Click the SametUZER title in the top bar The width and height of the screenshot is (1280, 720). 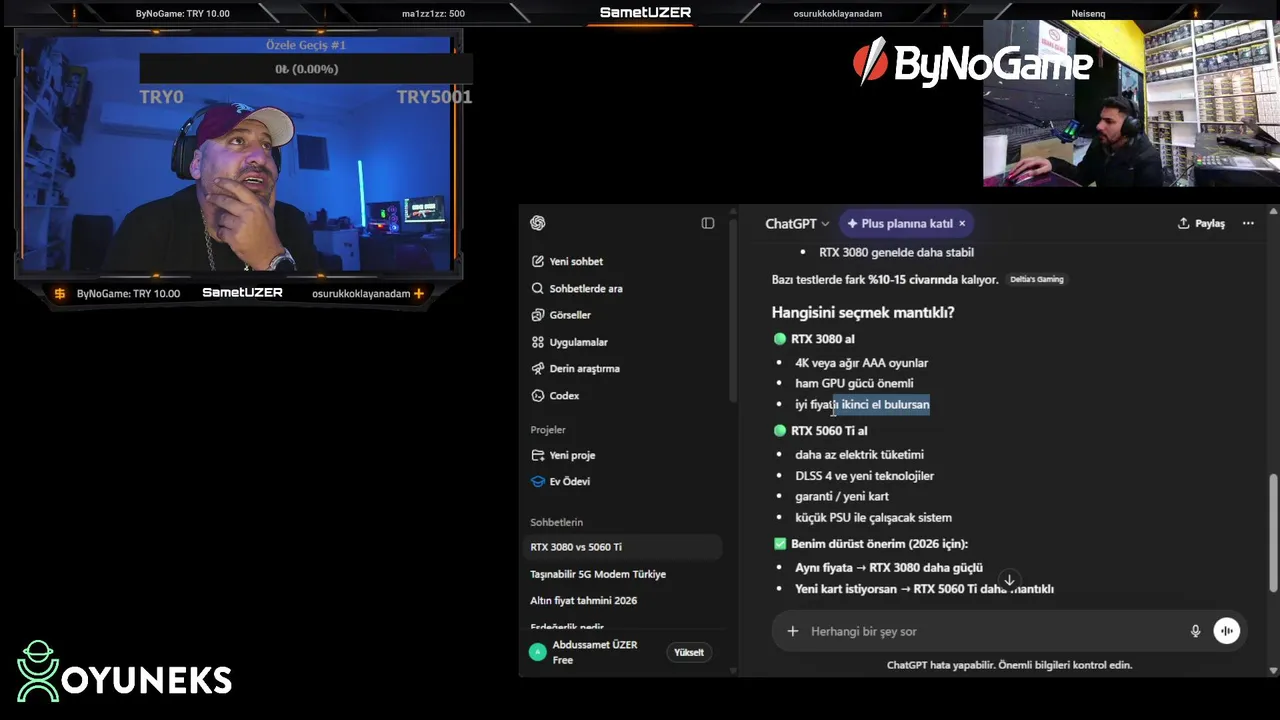[645, 12]
